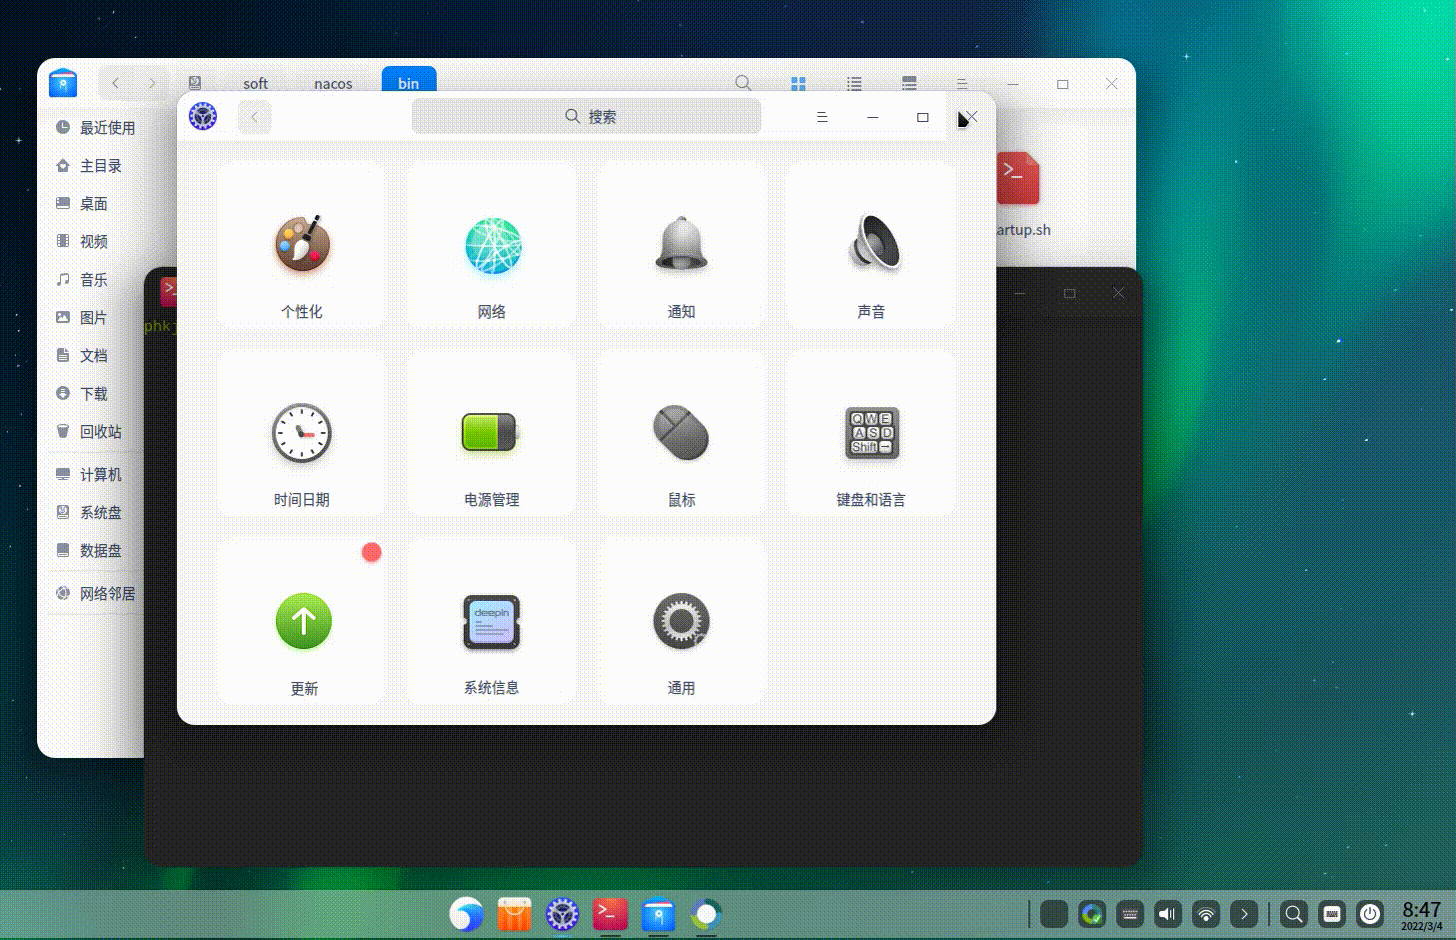The height and width of the screenshot is (940, 1456).
Task: Open the 声音 sound settings
Action: (871, 245)
